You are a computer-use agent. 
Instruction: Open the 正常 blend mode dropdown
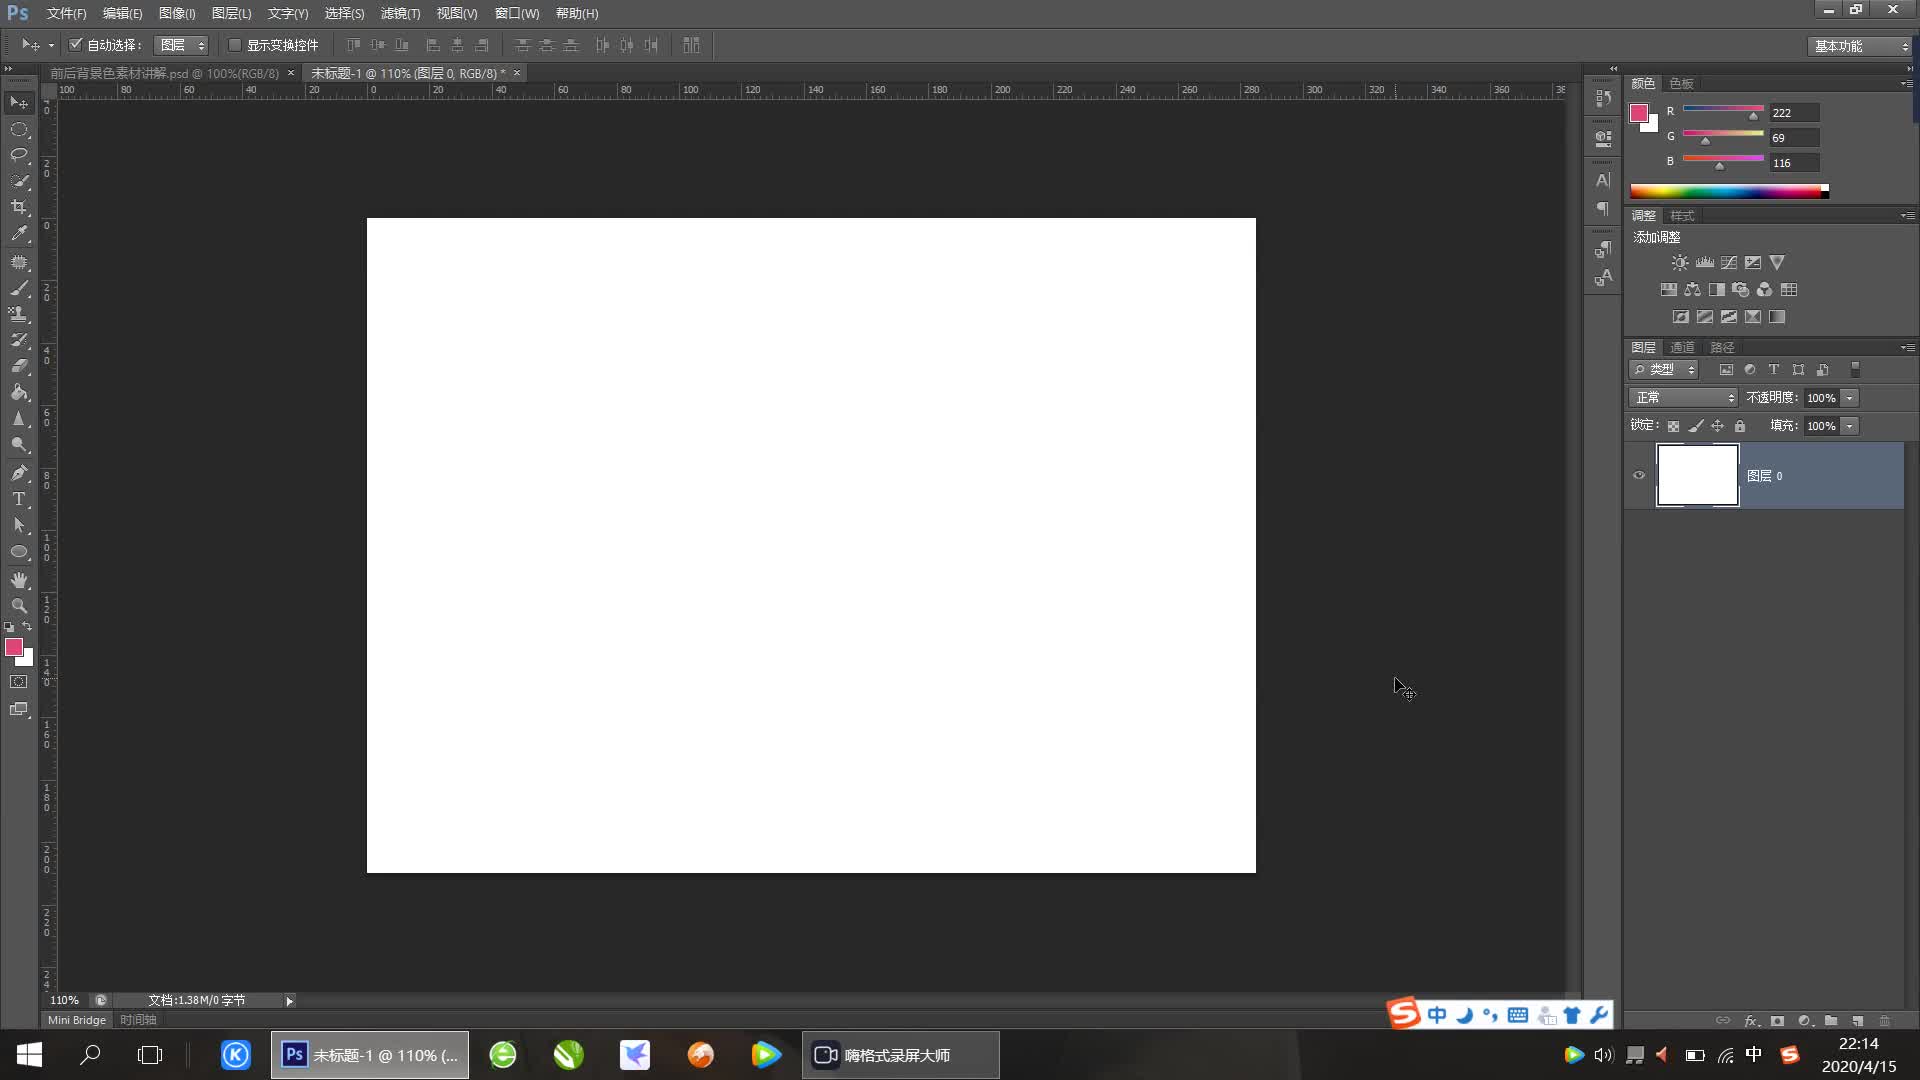pos(1684,398)
